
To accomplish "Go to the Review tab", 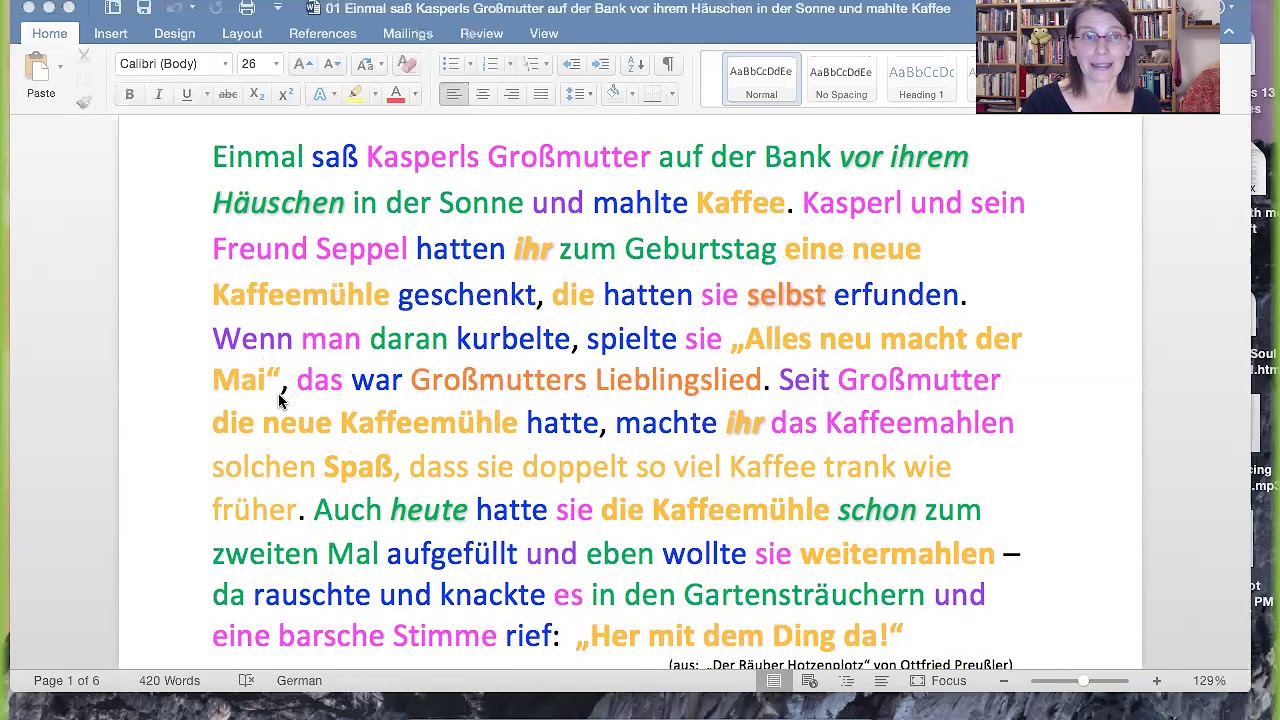I will tap(481, 33).
